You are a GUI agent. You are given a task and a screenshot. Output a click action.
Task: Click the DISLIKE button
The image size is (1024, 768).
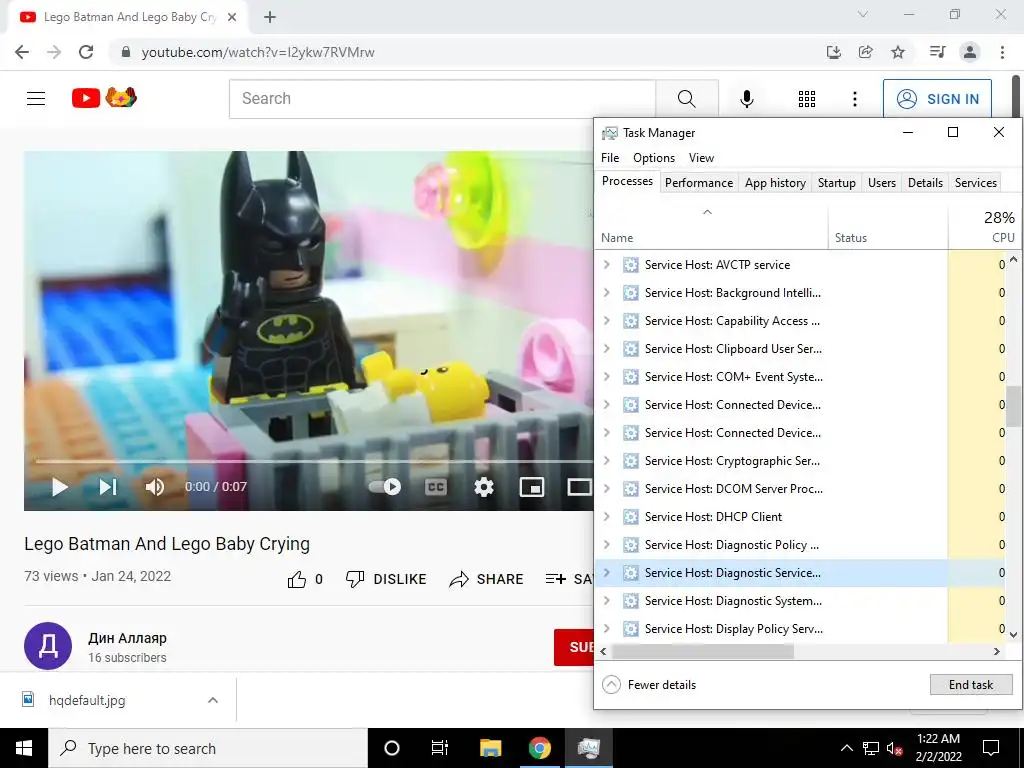coord(386,579)
